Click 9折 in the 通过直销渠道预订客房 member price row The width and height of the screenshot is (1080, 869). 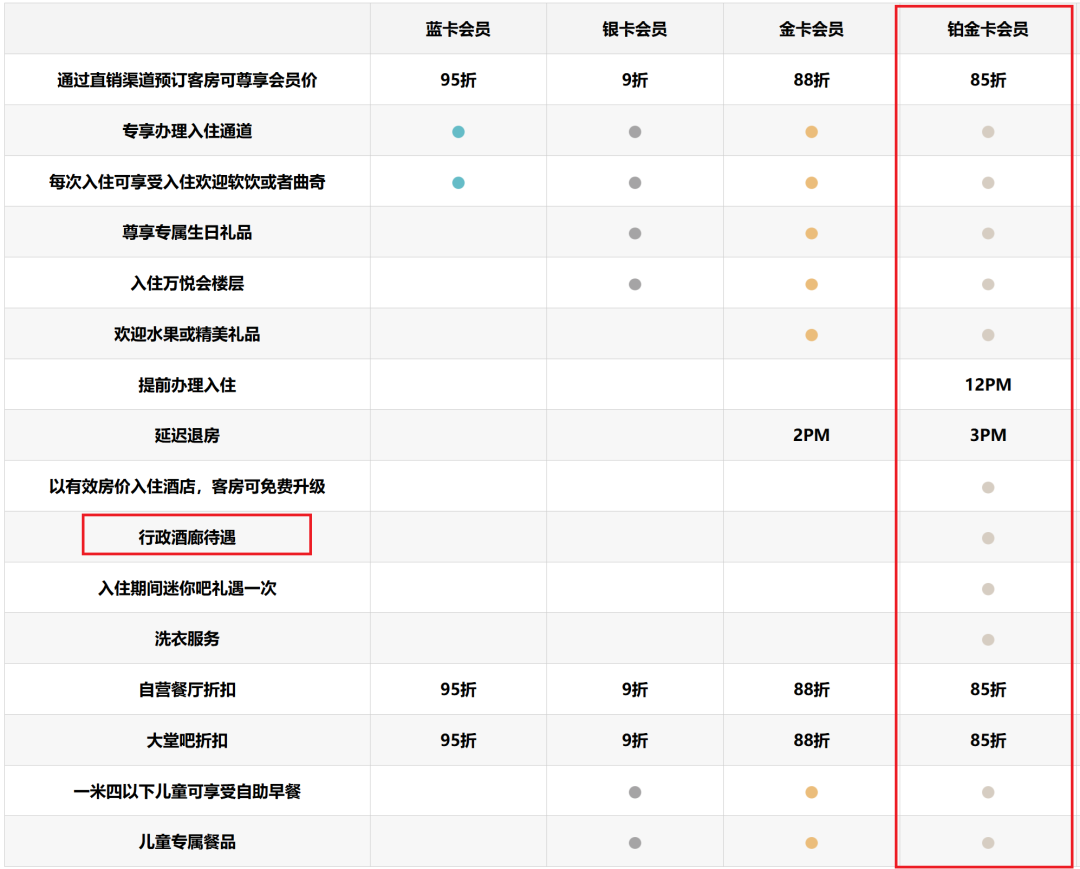635,80
